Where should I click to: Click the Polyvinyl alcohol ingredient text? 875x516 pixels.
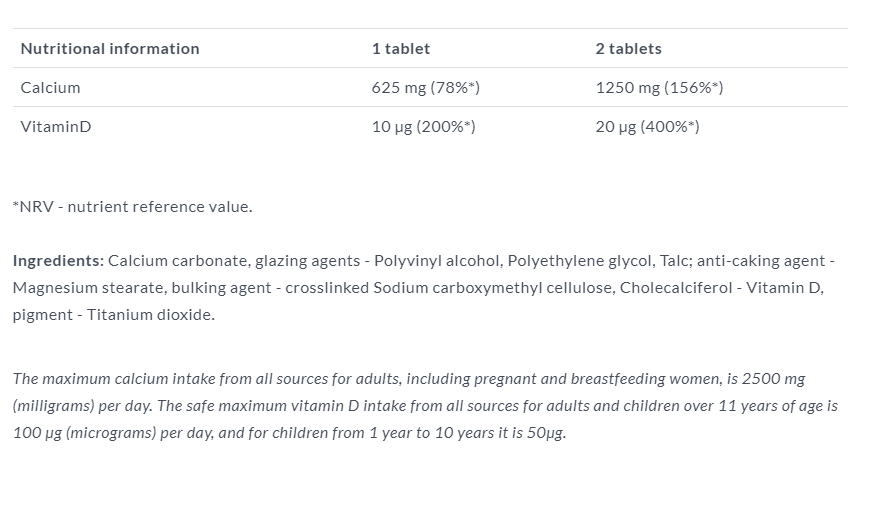click(x=438, y=261)
